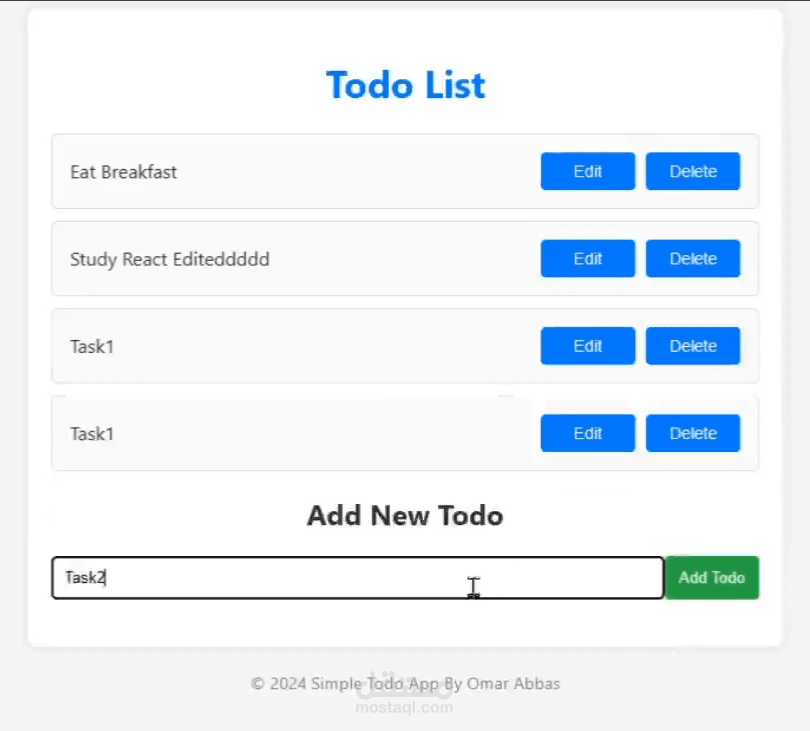Edit the Study React Editeddddd todo
Image resolution: width=810 pixels, height=731 pixels.
[587, 258]
